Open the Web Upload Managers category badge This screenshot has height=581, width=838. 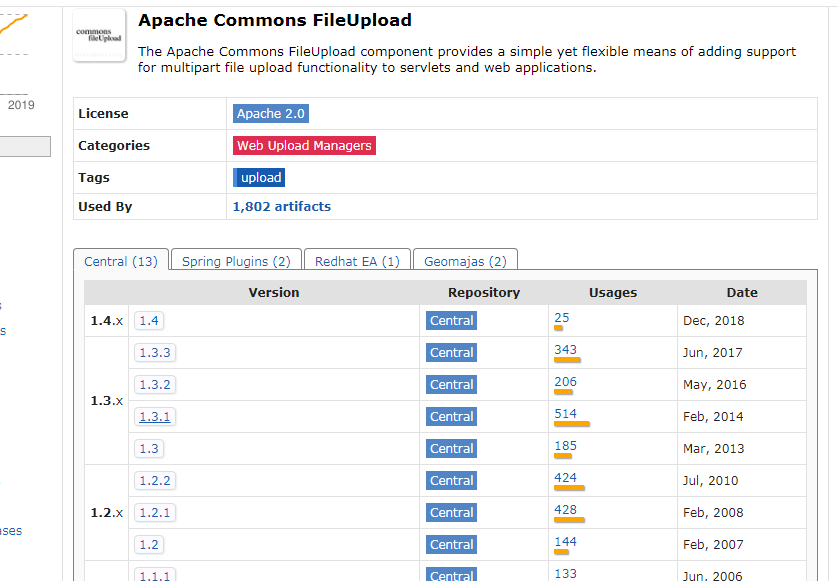[304, 145]
